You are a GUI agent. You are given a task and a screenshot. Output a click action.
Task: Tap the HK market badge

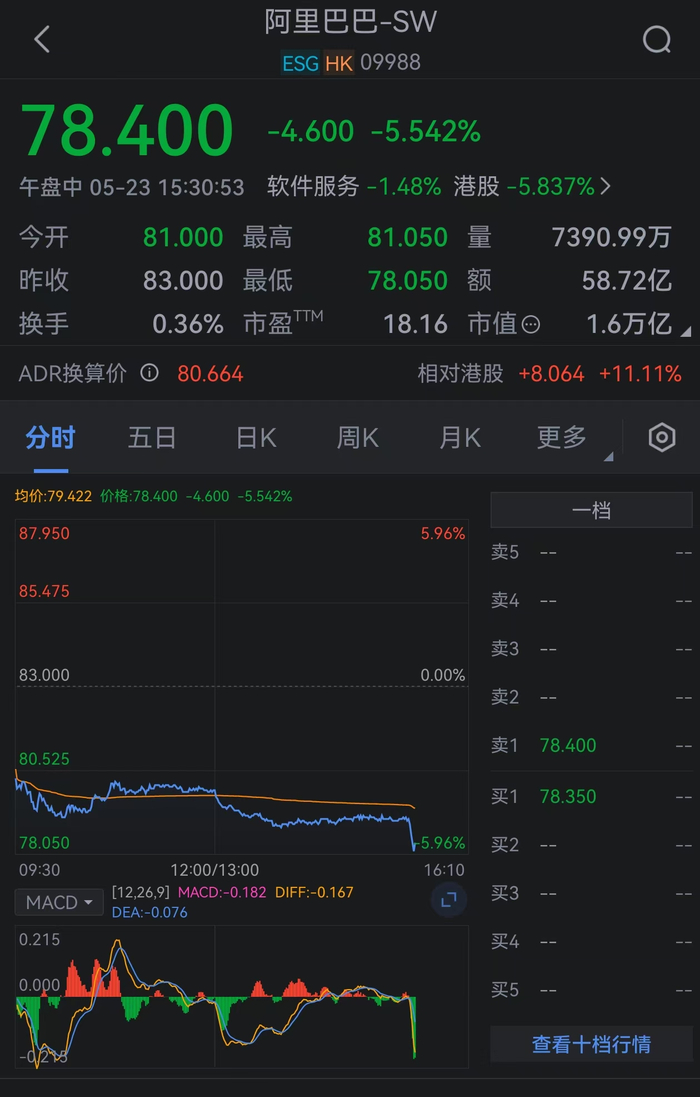tap(338, 64)
